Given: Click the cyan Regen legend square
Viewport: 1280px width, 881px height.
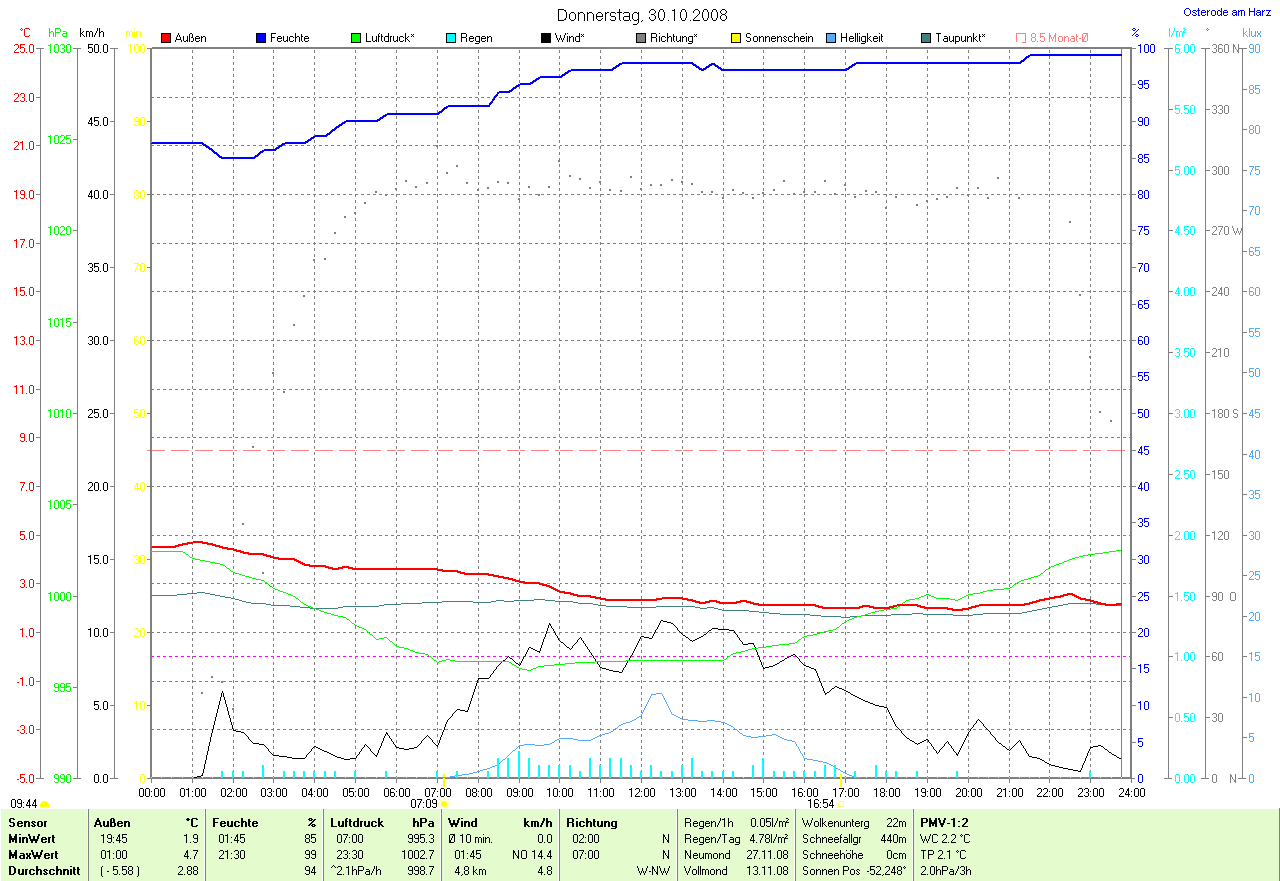Looking at the screenshot, I should pos(451,38).
